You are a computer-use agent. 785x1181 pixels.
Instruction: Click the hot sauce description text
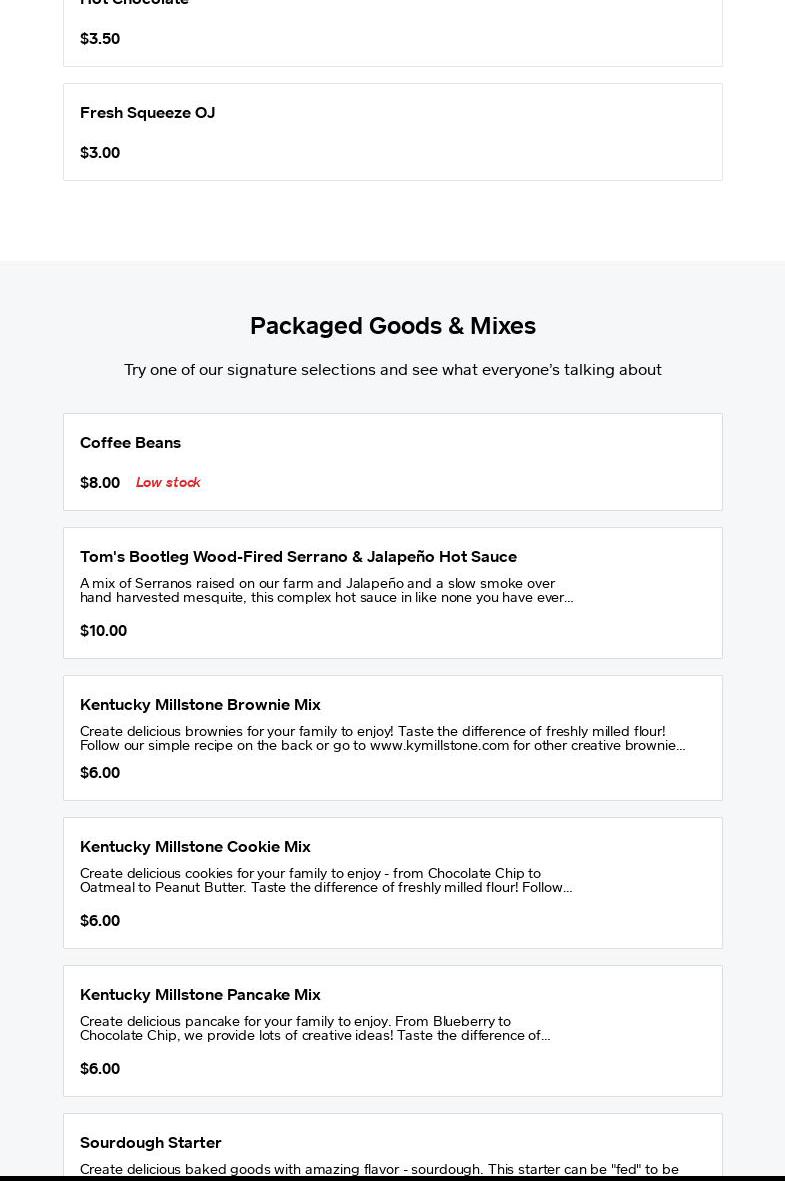pos(326,590)
